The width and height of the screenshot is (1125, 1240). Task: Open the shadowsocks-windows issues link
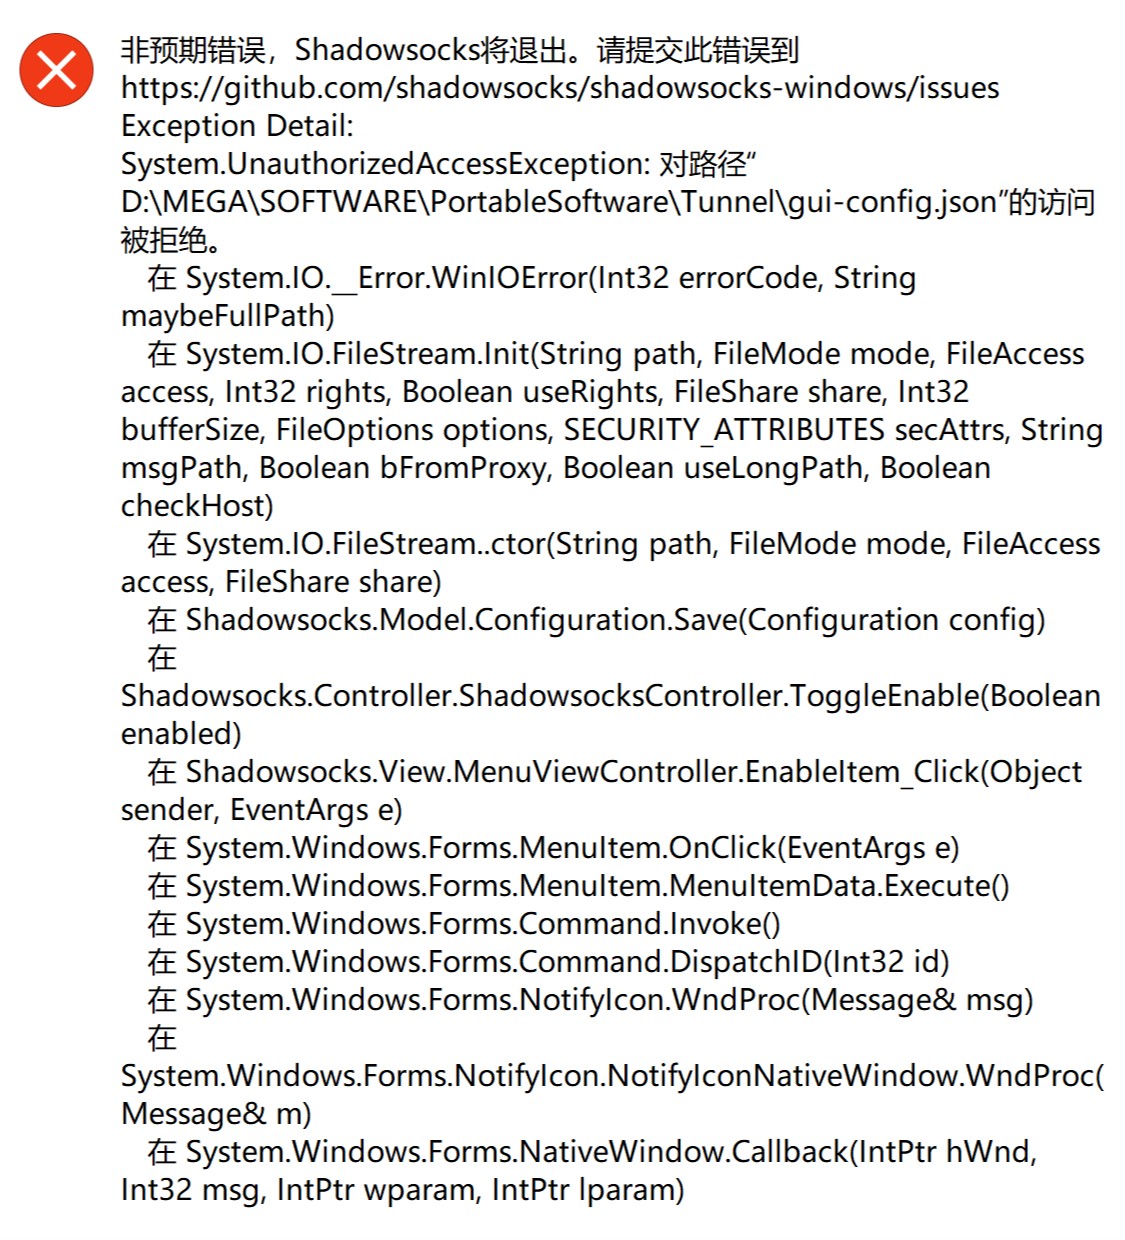pyautogui.click(x=560, y=89)
